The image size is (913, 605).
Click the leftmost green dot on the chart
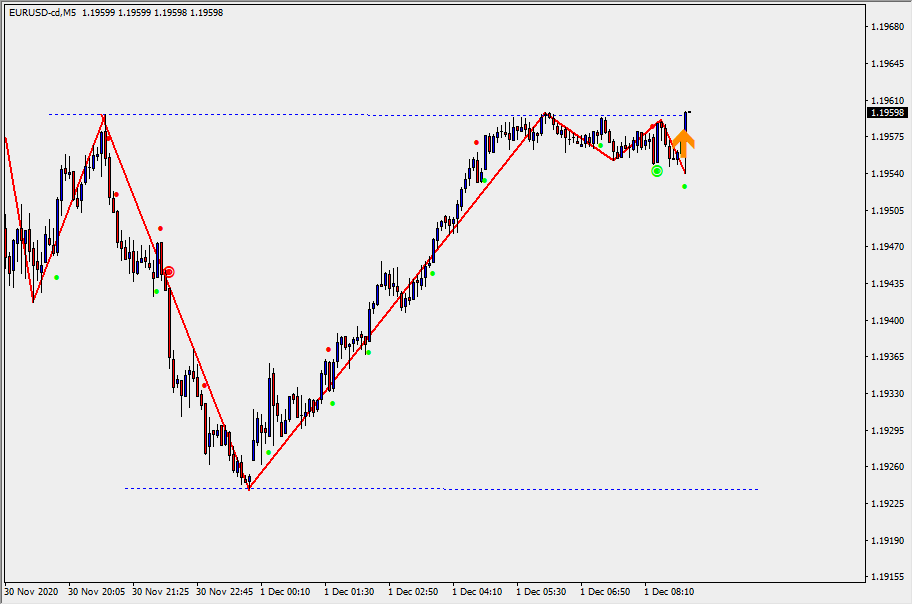pos(57,277)
